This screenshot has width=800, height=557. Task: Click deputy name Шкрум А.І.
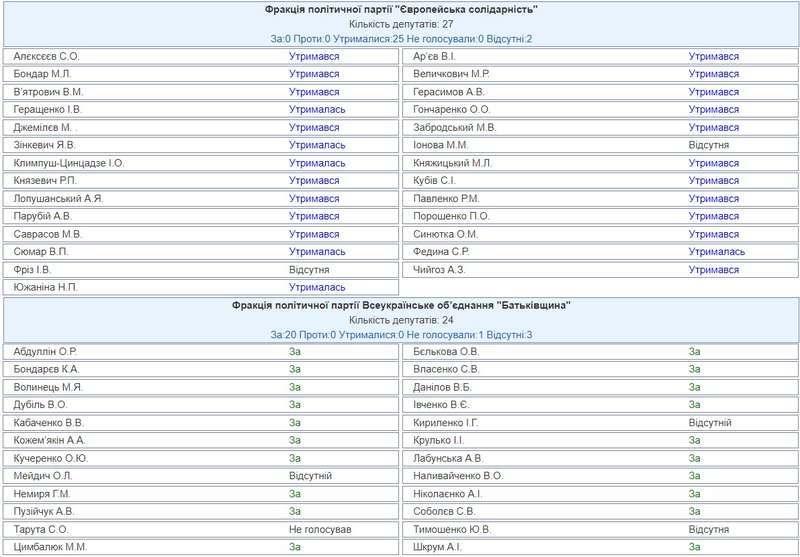(x=437, y=547)
